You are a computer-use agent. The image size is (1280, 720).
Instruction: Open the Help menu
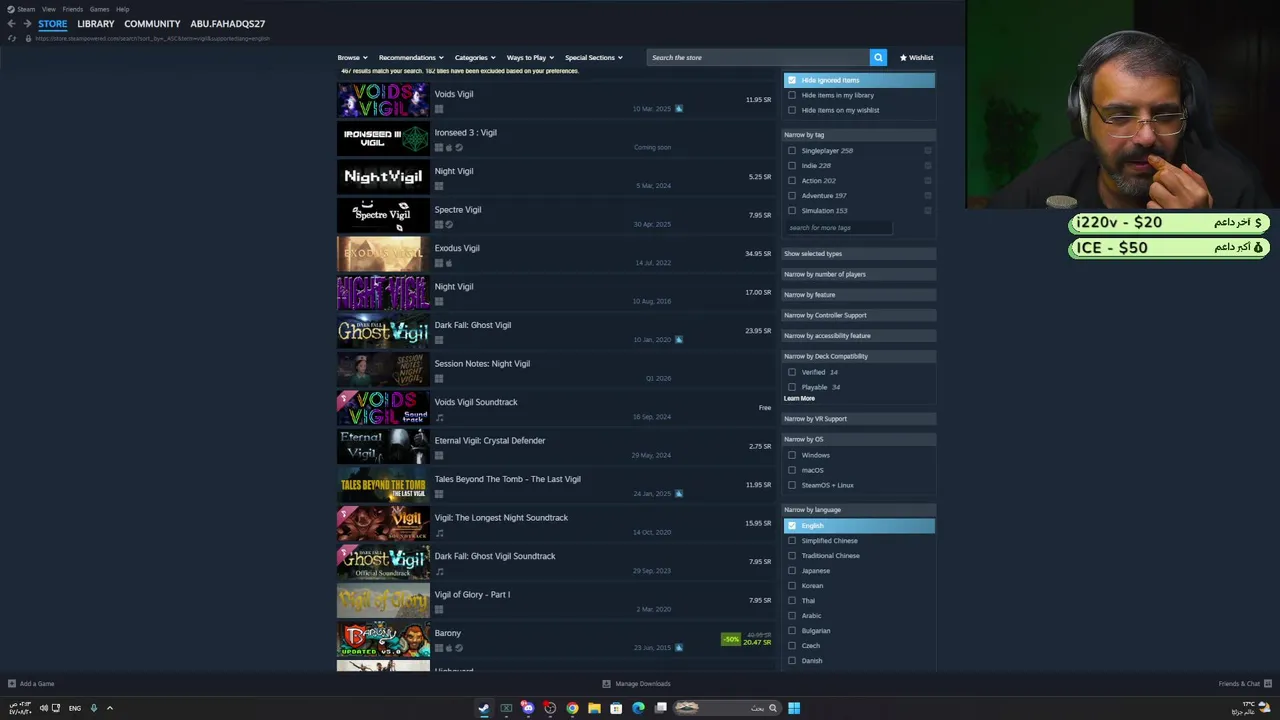122,9
